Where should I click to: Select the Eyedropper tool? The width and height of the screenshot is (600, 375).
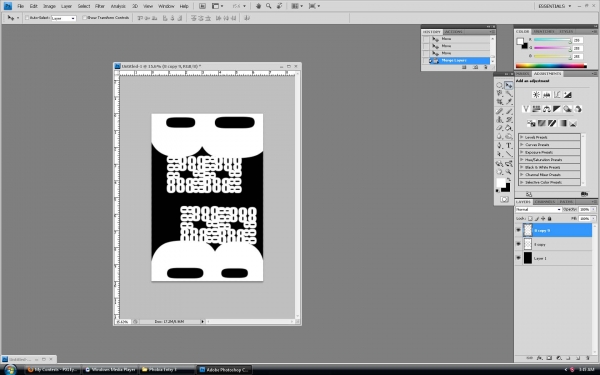(x=509, y=102)
